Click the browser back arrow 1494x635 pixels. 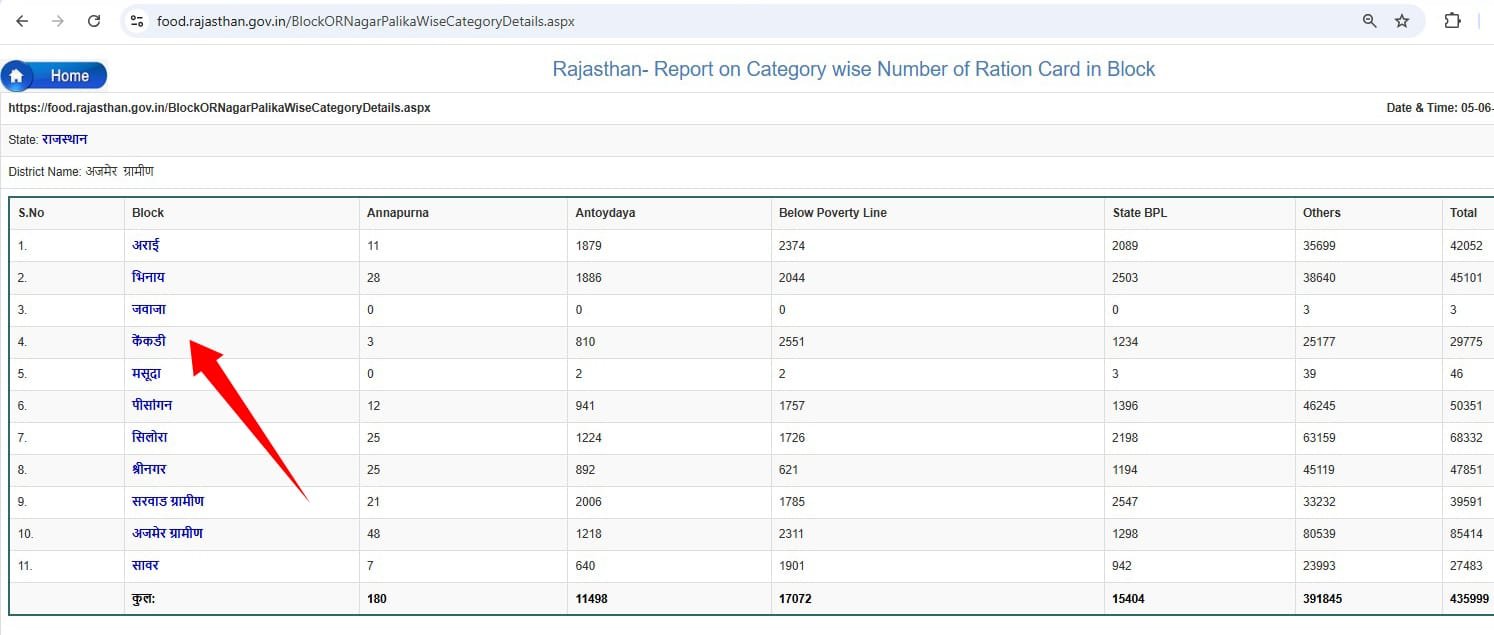[x=22, y=21]
